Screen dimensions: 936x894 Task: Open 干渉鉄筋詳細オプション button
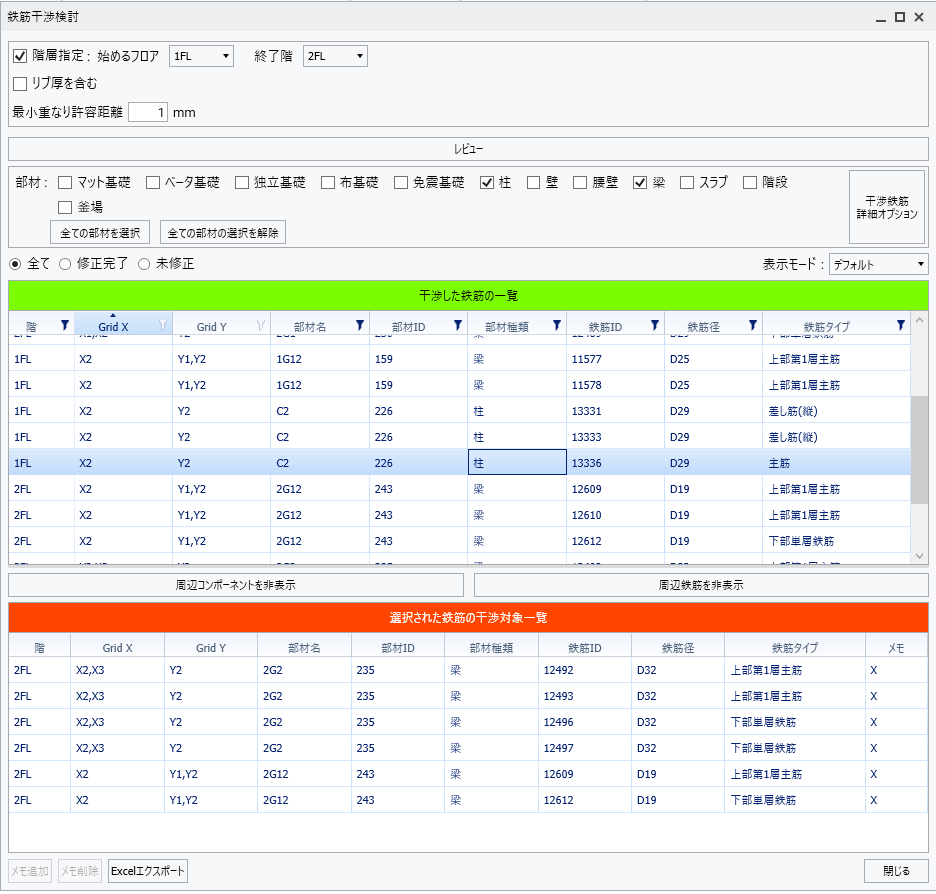pyautogui.click(x=887, y=207)
